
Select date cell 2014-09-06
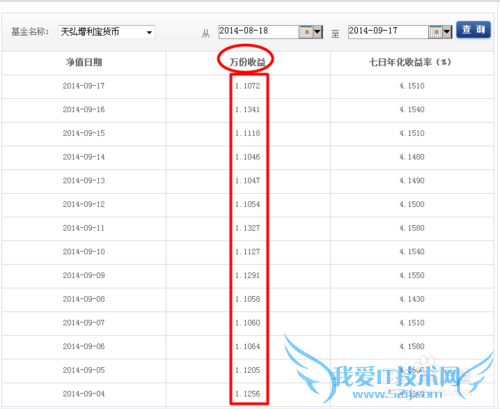click(x=84, y=346)
